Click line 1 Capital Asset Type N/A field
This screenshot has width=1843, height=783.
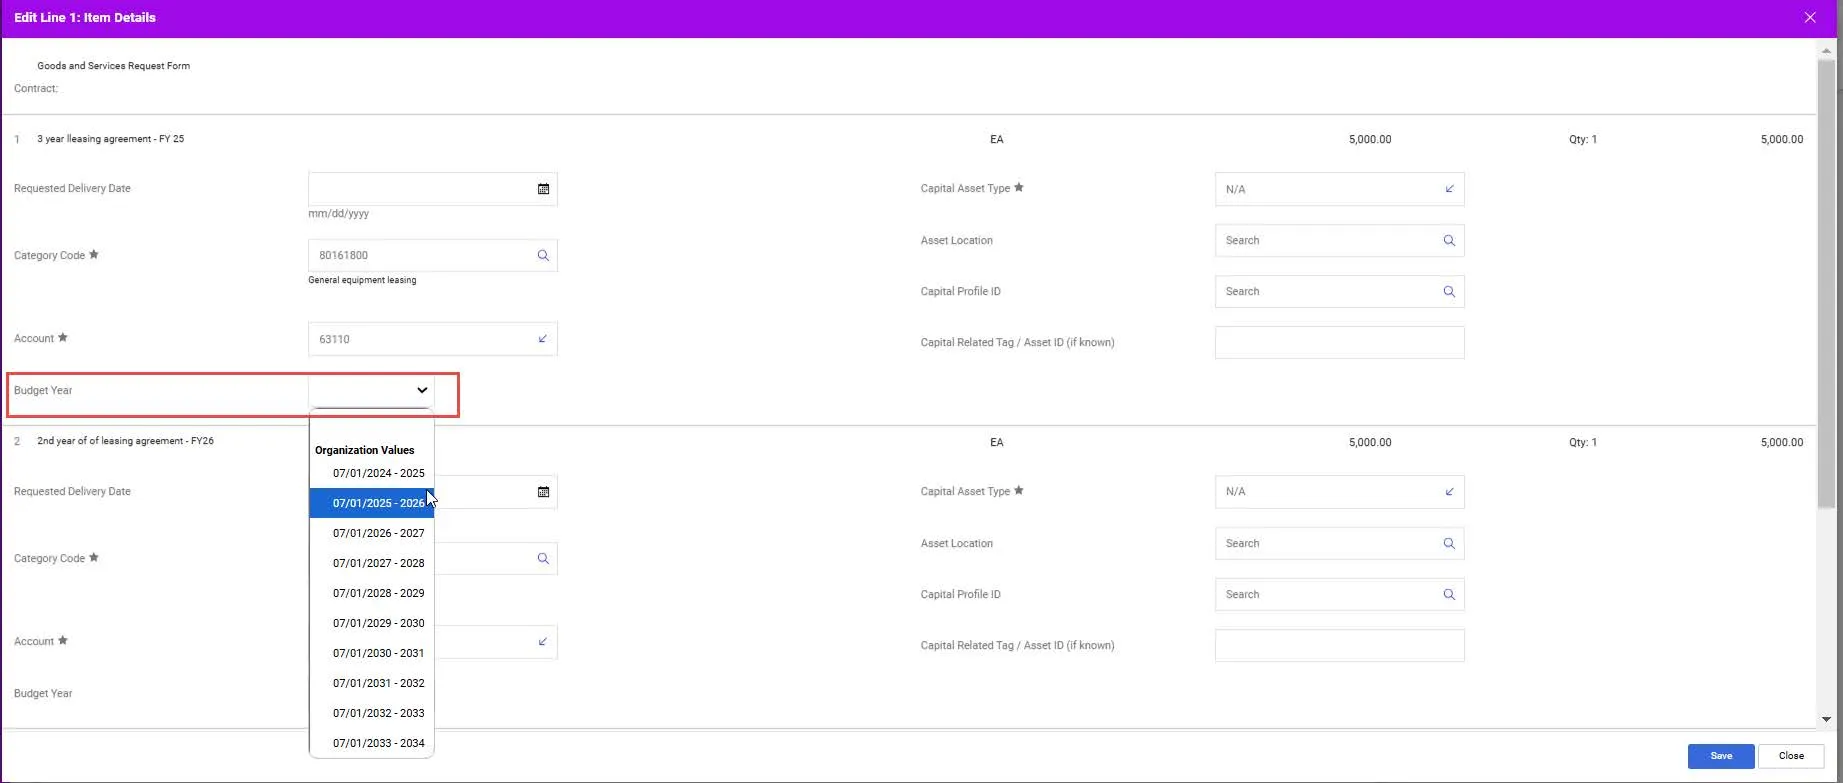coord(1340,189)
